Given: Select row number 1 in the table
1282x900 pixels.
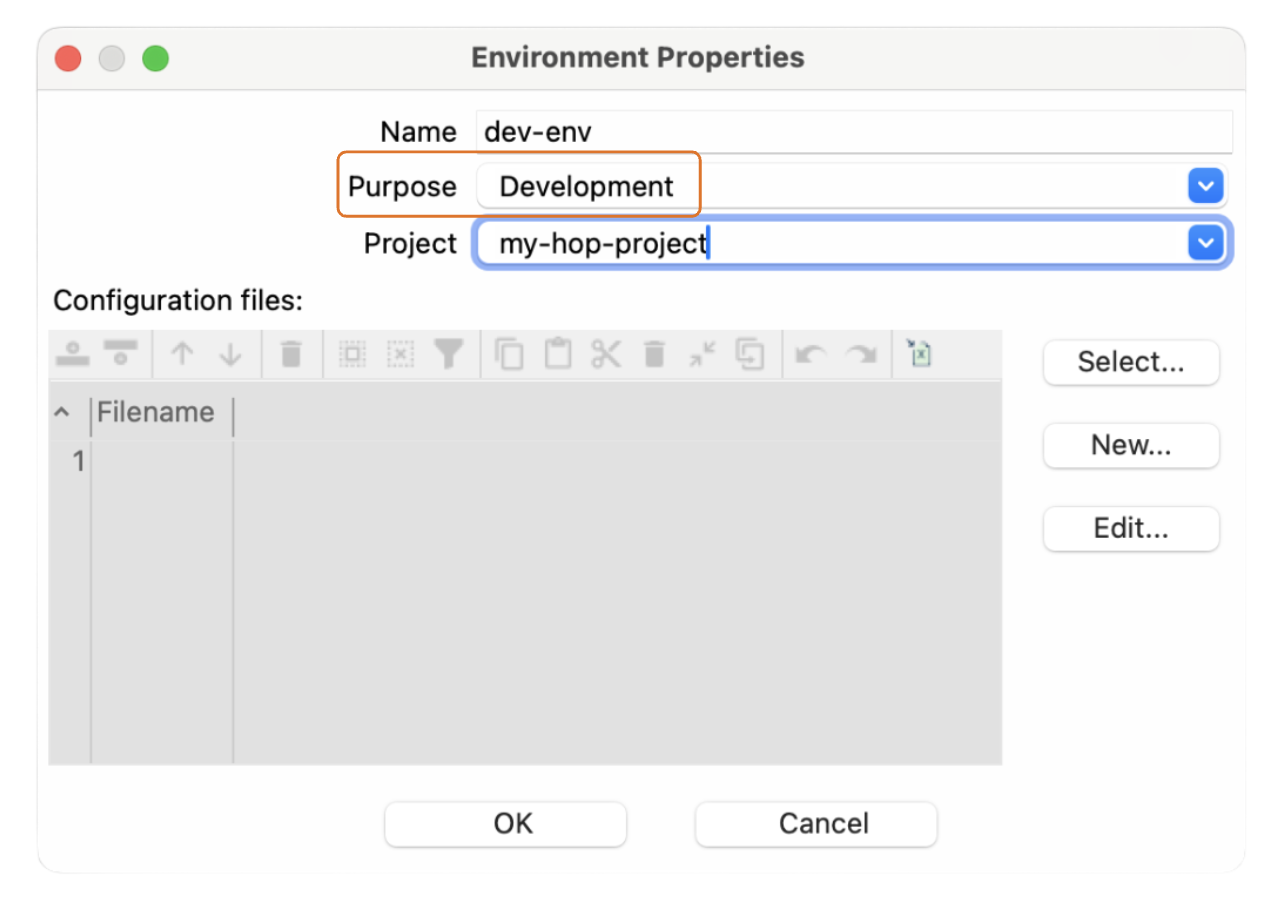Looking at the screenshot, I should click(77, 461).
